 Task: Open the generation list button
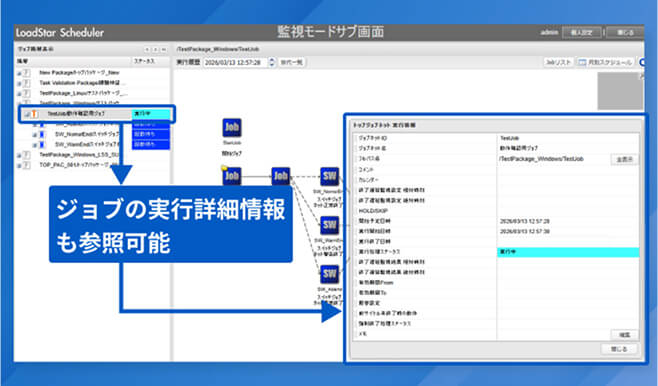(x=292, y=62)
